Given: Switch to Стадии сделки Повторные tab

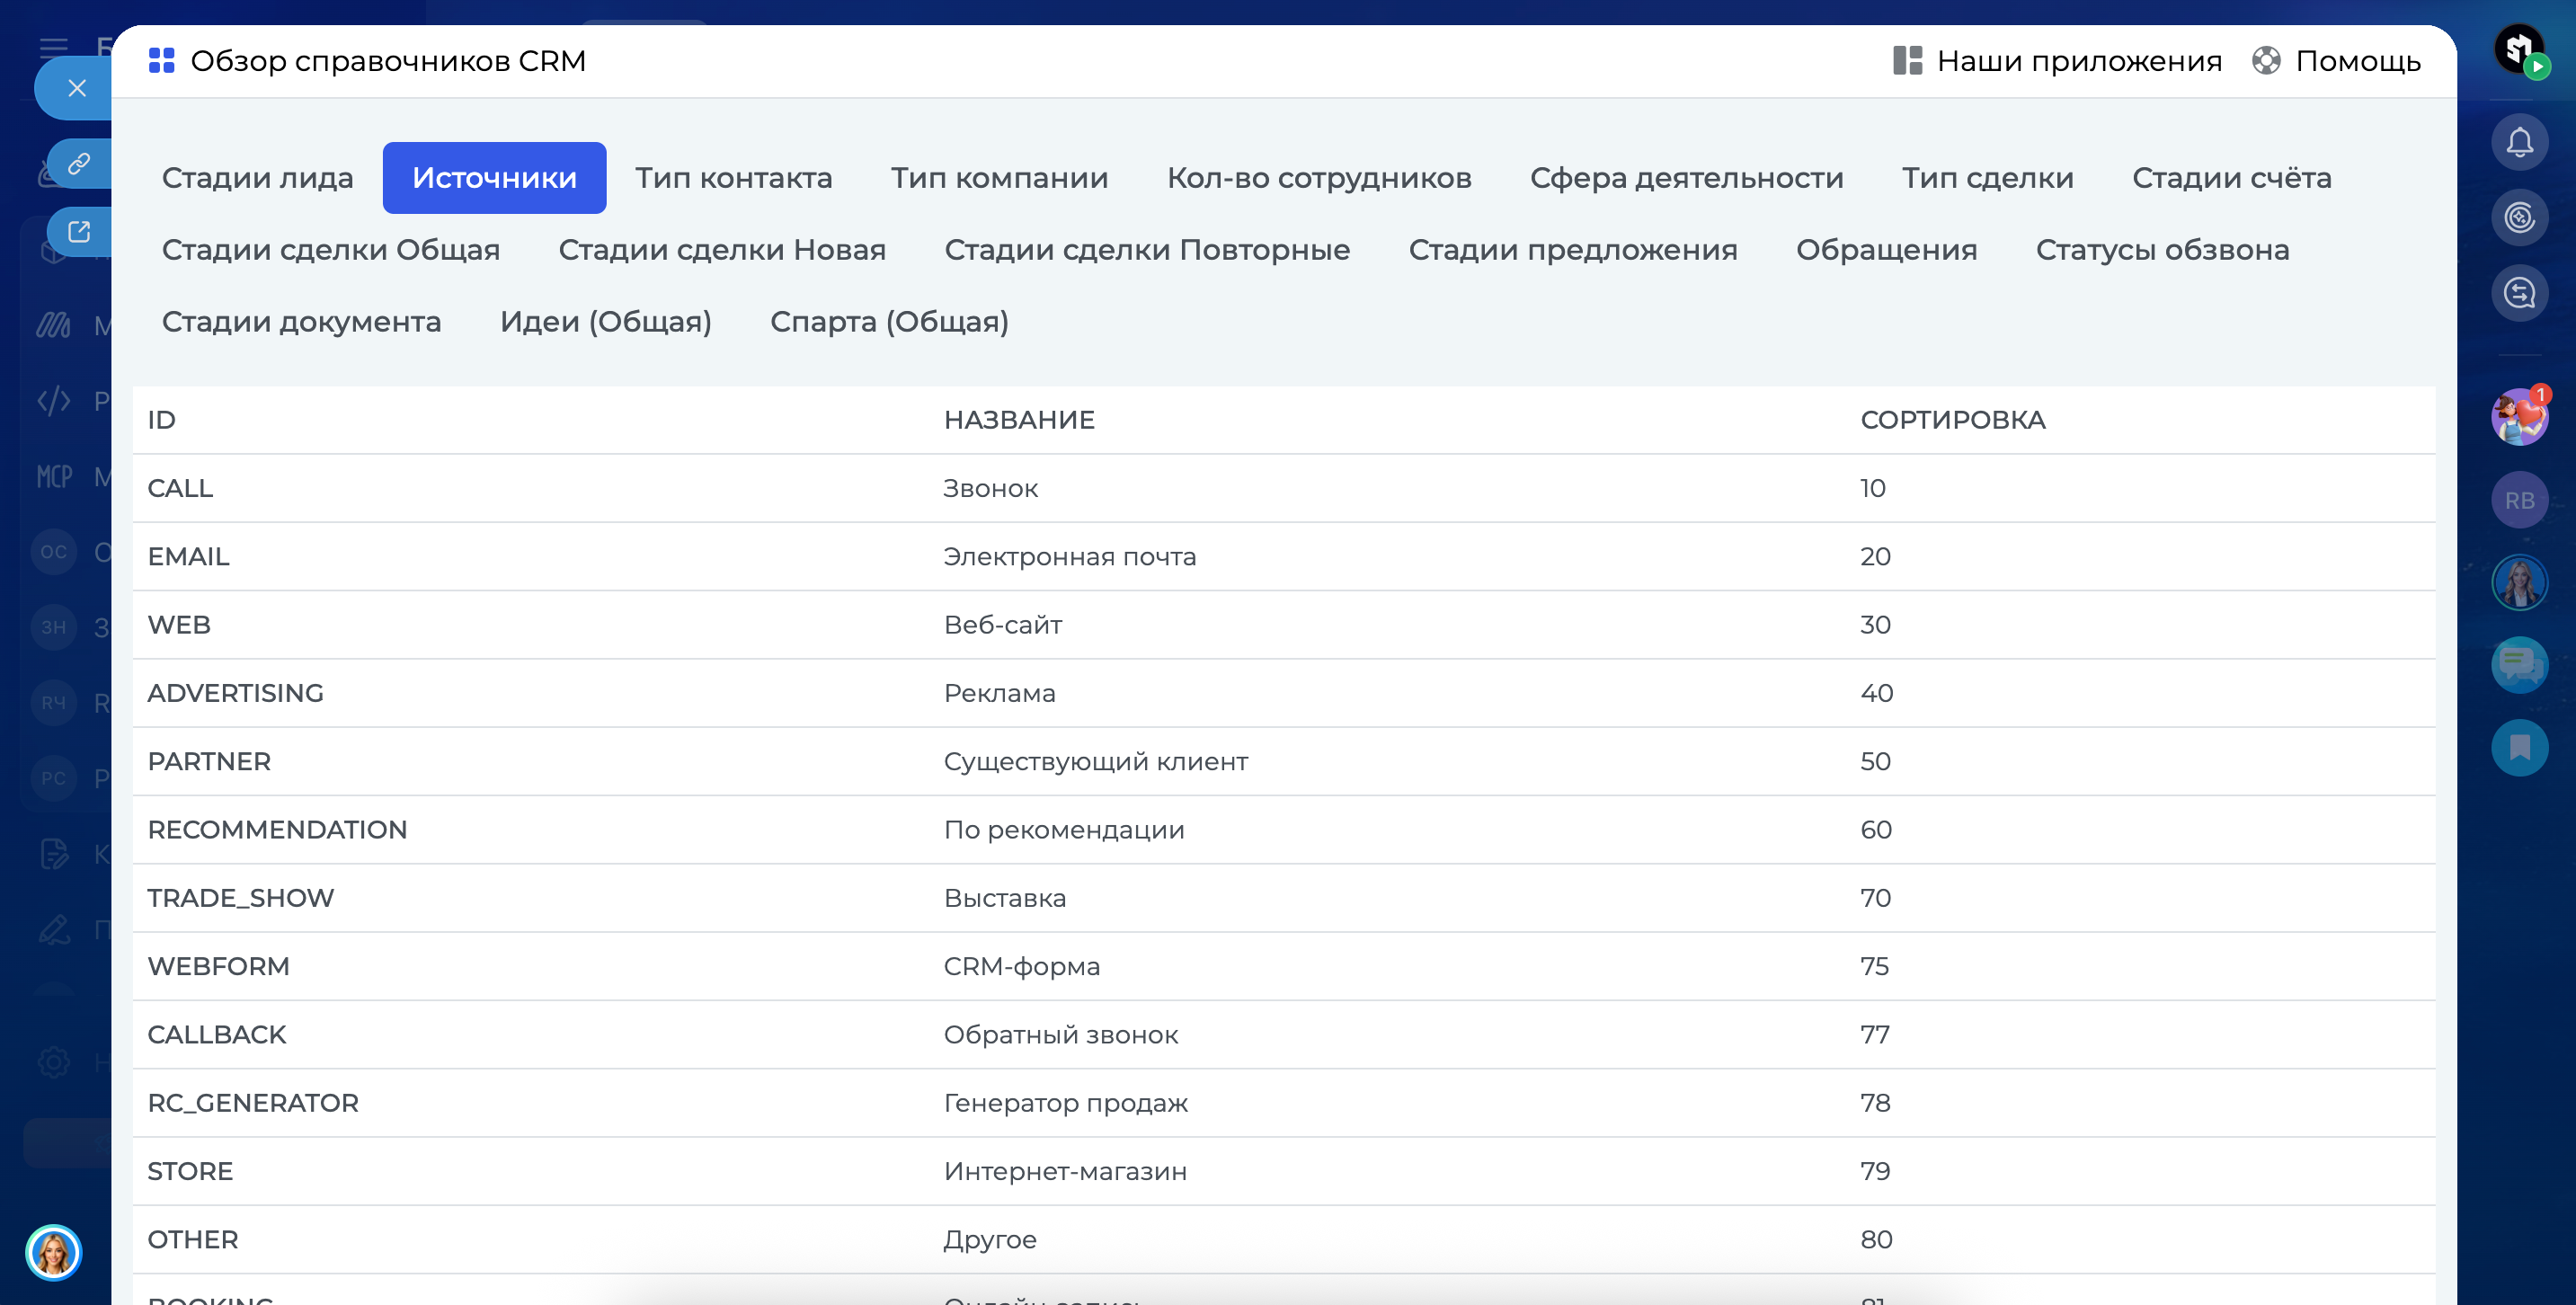Looking at the screenshot, I should (x=1147, y=250).
